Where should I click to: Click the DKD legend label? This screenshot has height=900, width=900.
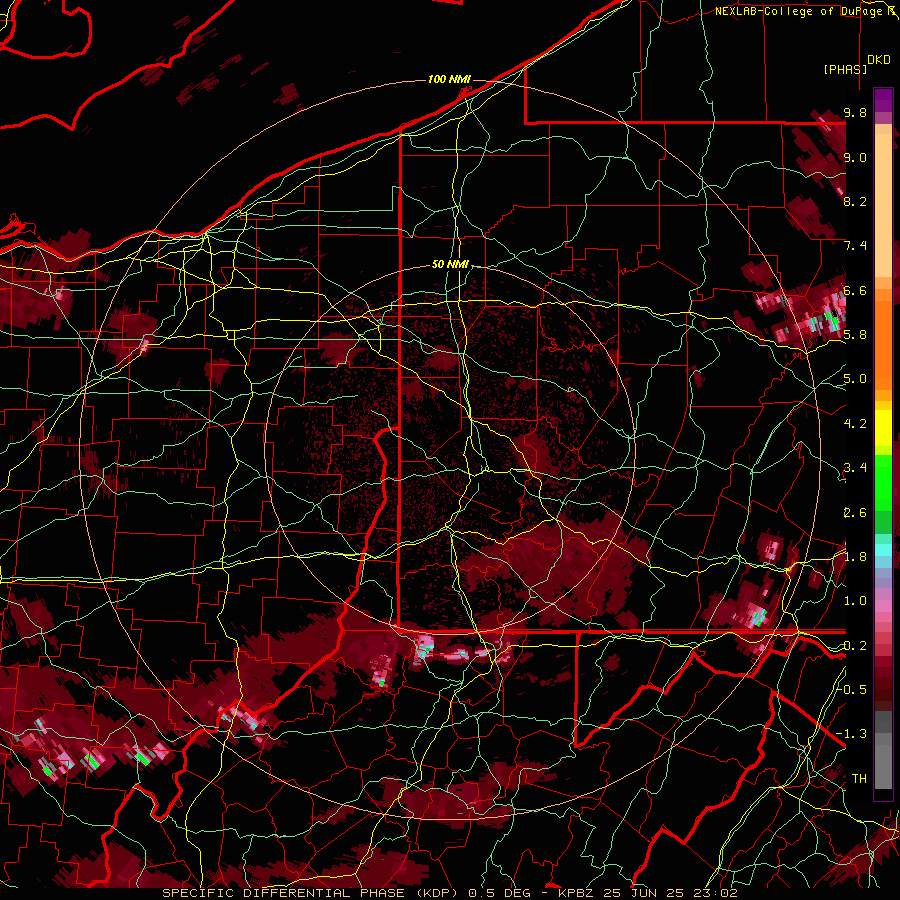pos(879,60)
